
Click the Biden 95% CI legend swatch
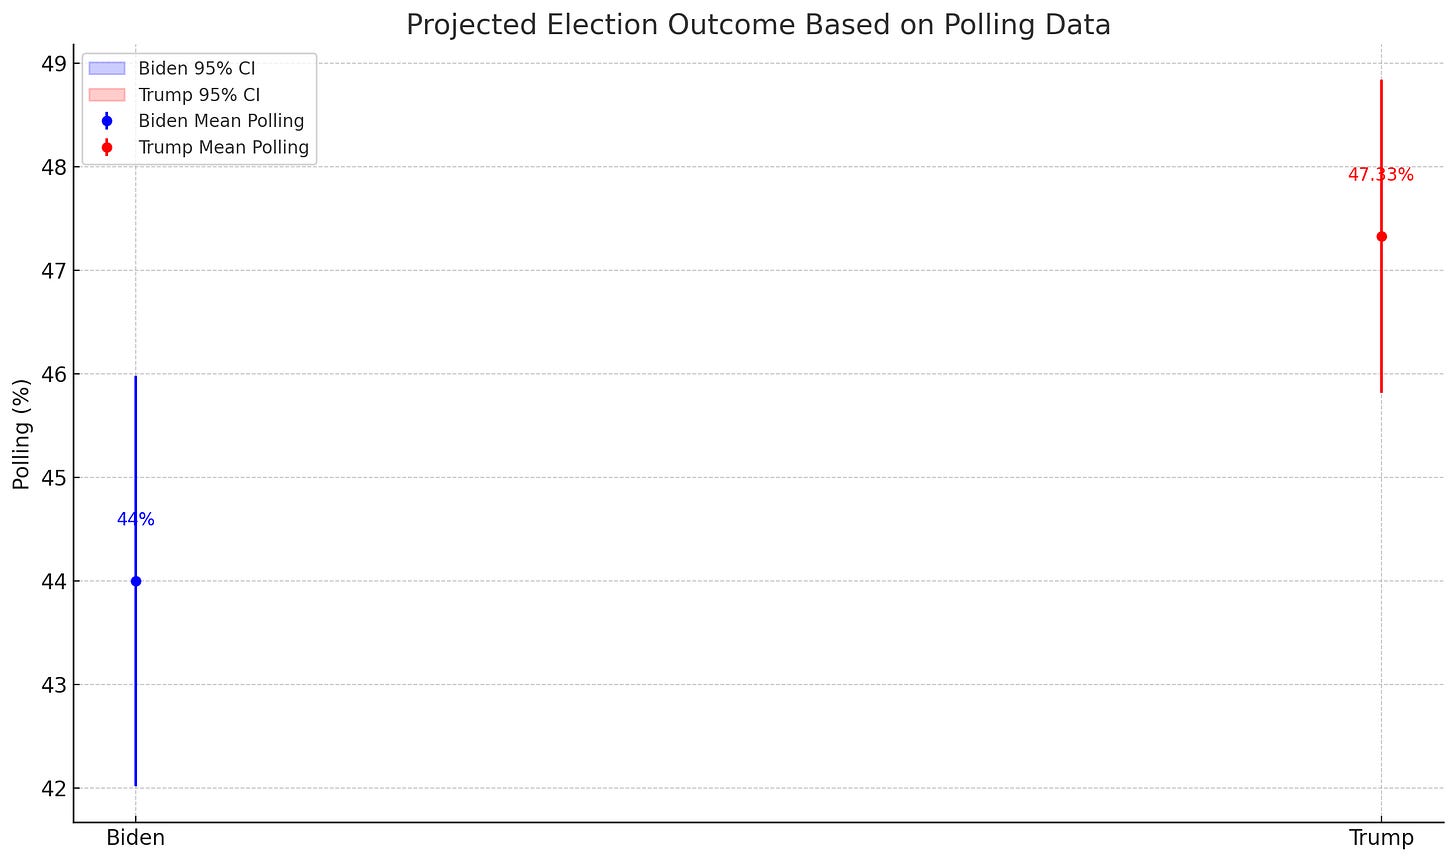tap(107, 69)
